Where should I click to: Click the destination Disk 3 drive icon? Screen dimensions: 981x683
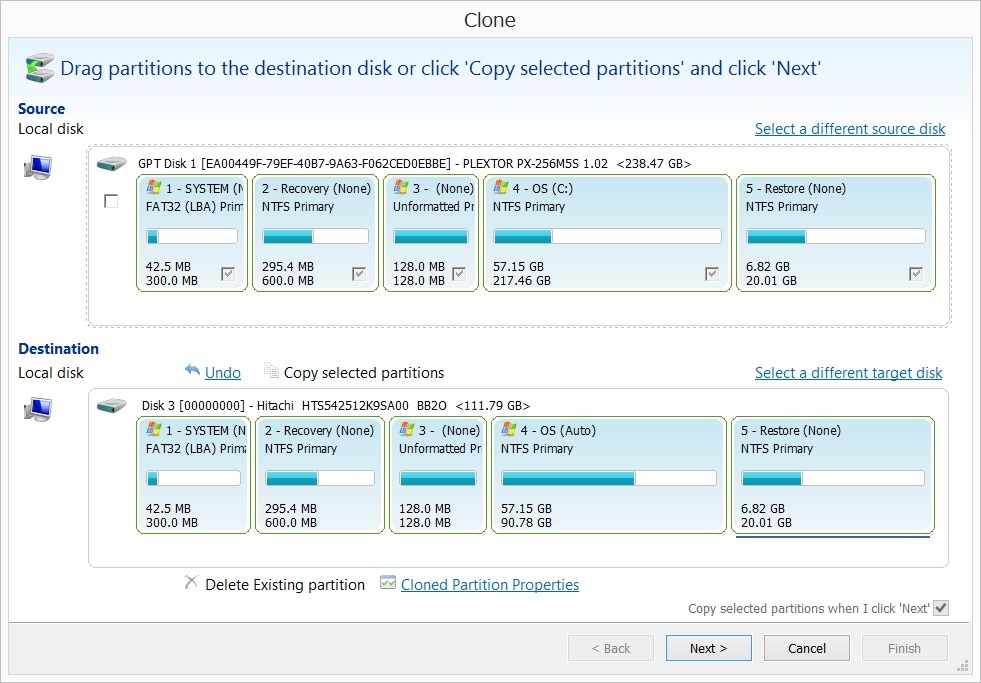pos(112,406)
